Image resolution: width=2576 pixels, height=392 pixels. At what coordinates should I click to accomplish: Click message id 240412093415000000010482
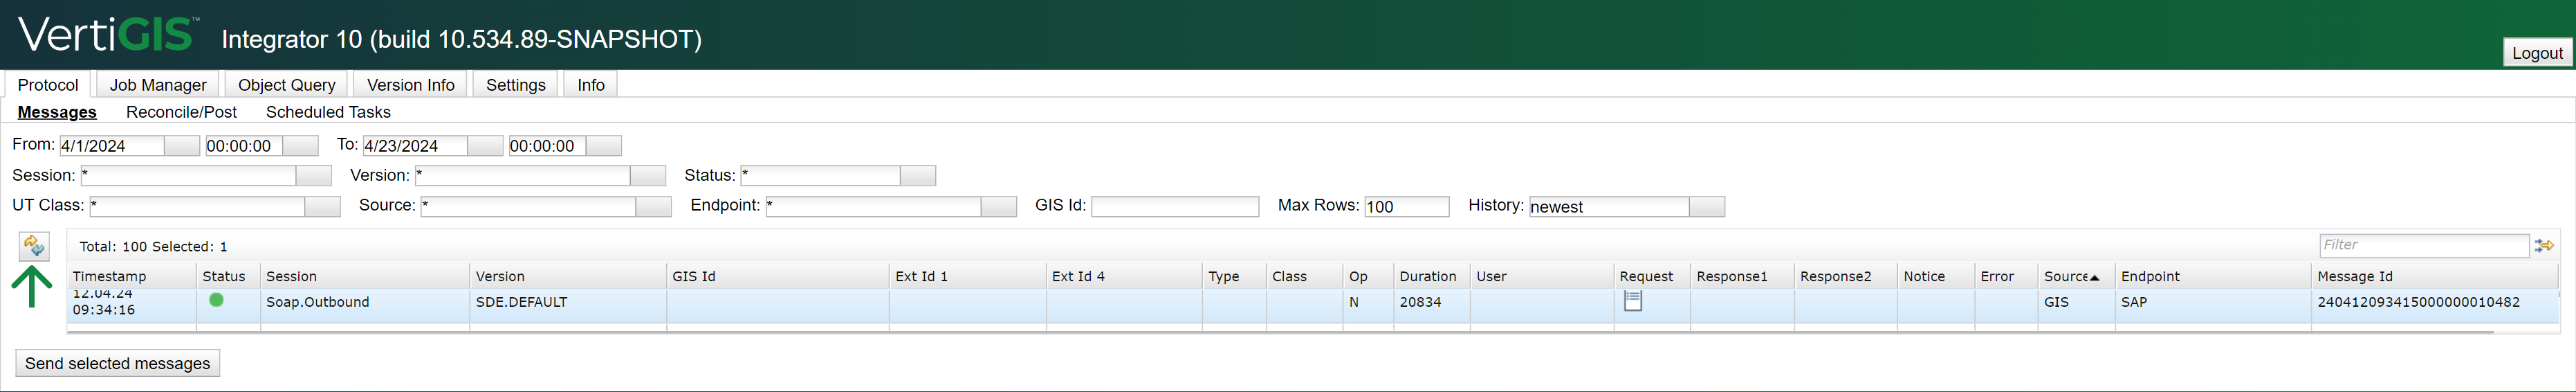pos(2418,302)
